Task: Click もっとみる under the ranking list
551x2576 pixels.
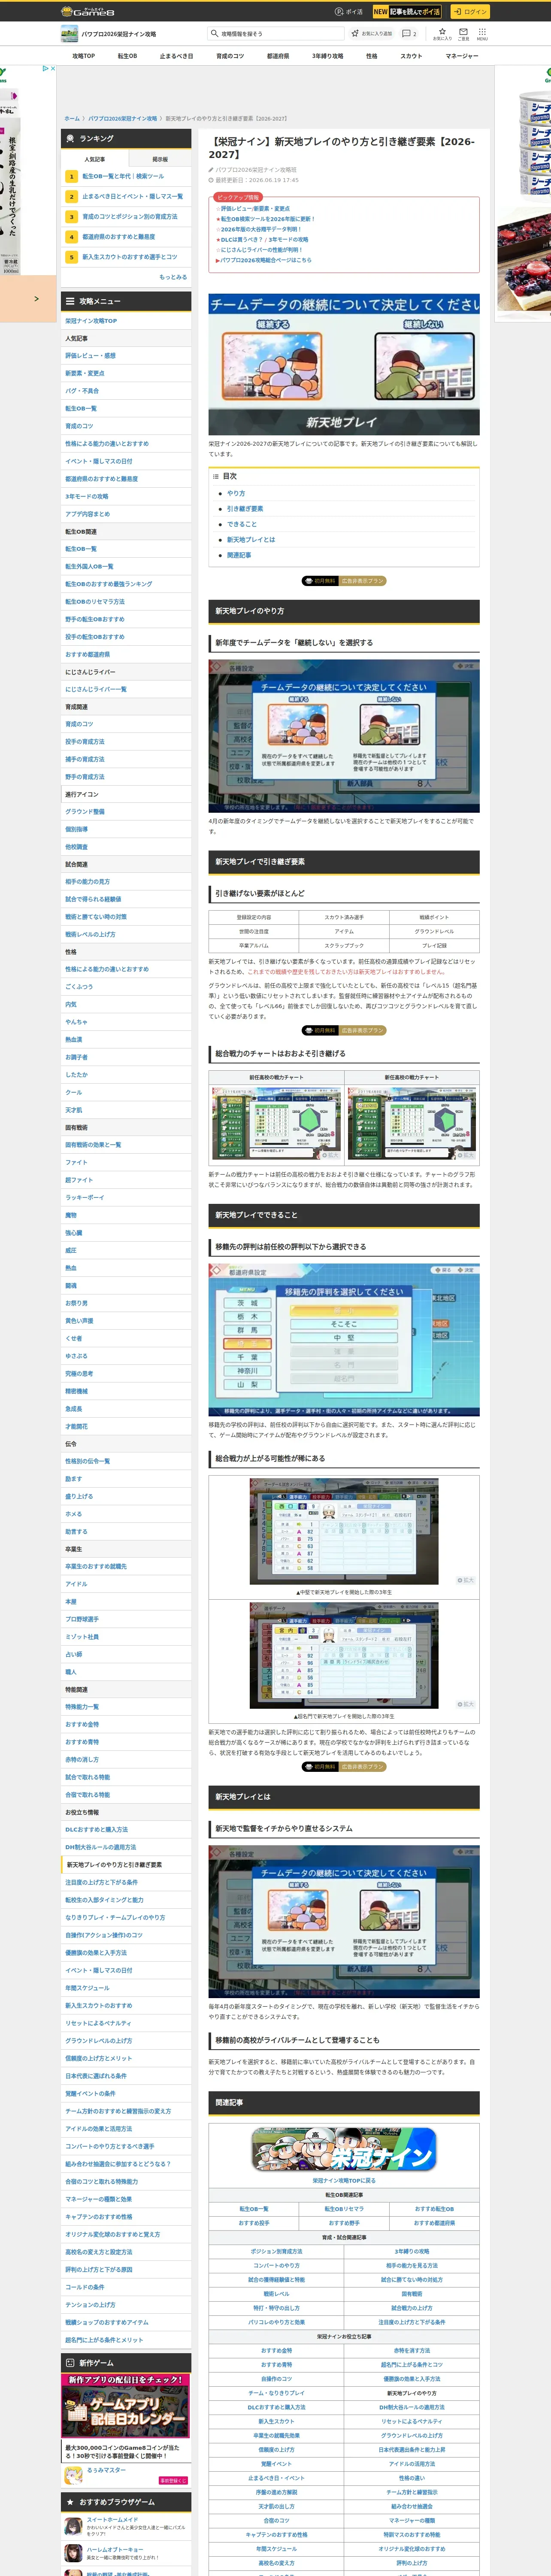Action: 173,277
